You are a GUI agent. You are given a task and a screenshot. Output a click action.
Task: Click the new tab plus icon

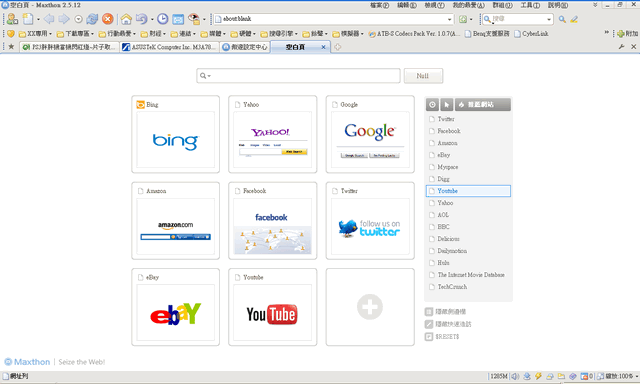(338, 47)
